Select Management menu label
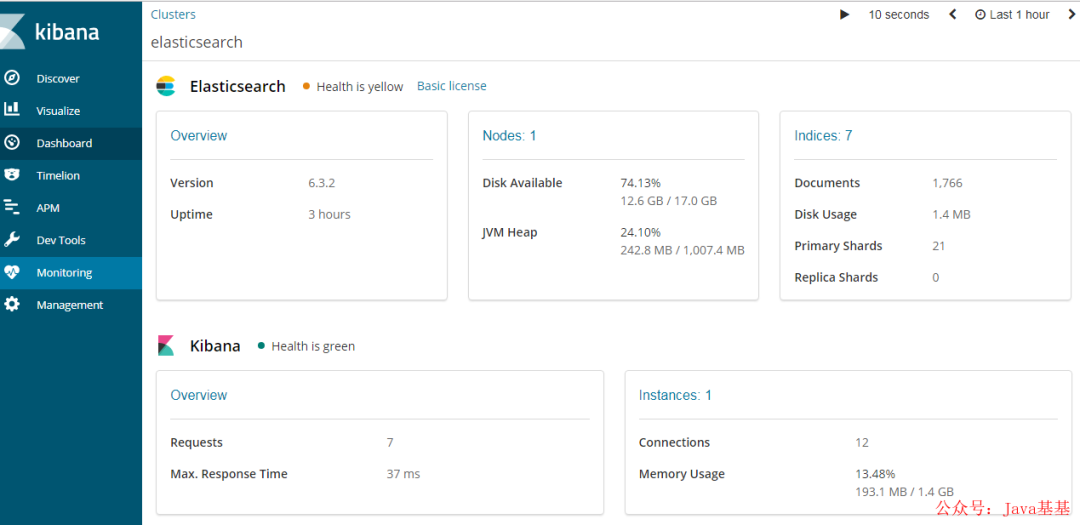This screenshot has height=525, width=1080. [70, 305]
